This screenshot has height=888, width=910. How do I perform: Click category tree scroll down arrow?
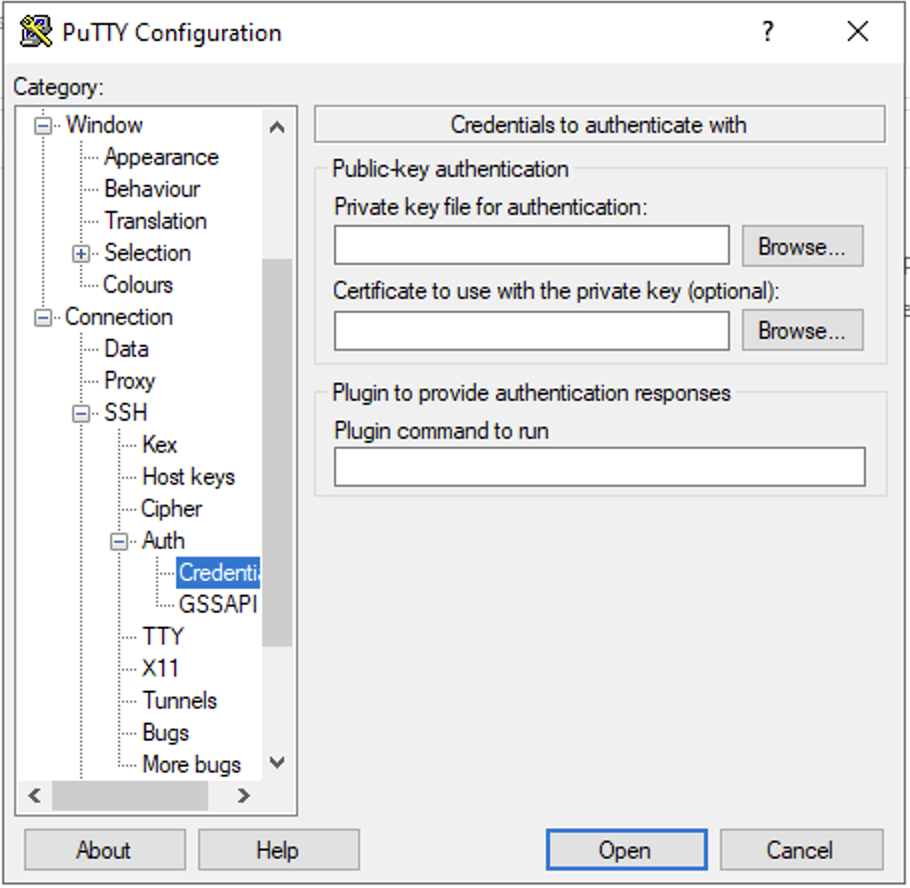(x=277, y=762)
